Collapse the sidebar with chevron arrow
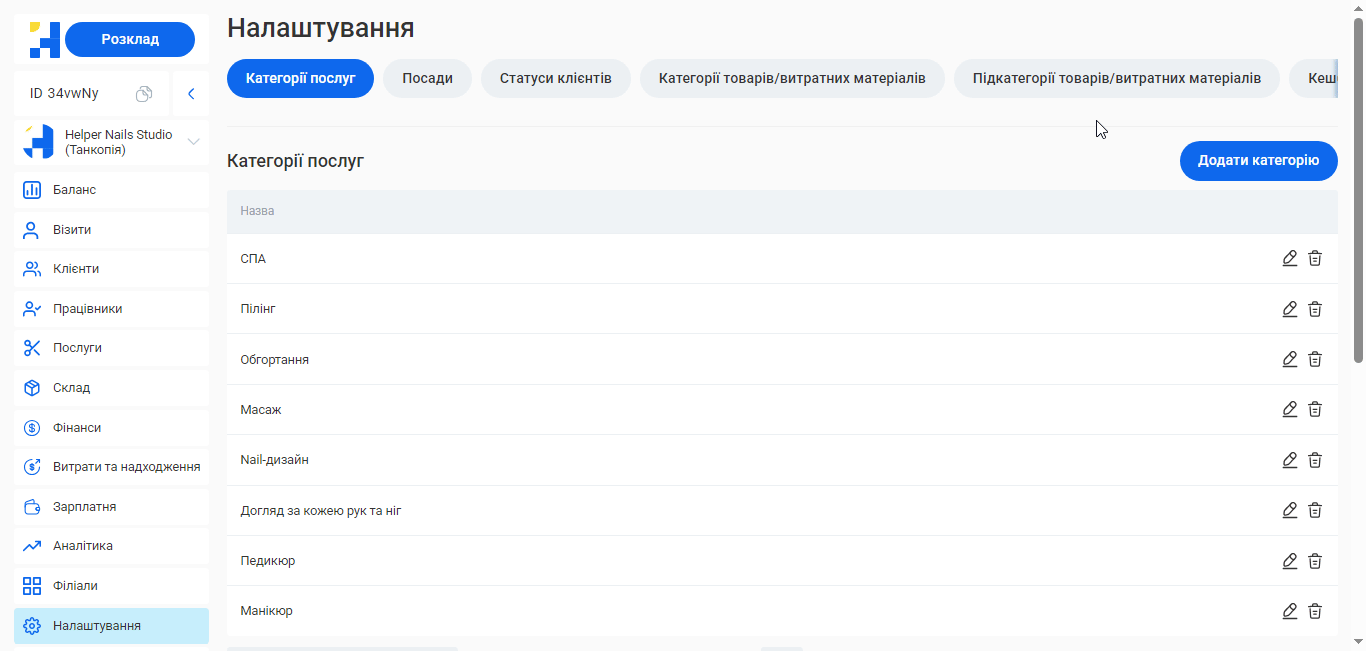The width and height of the screenshot is (1366, 651). tap(191, 92)
